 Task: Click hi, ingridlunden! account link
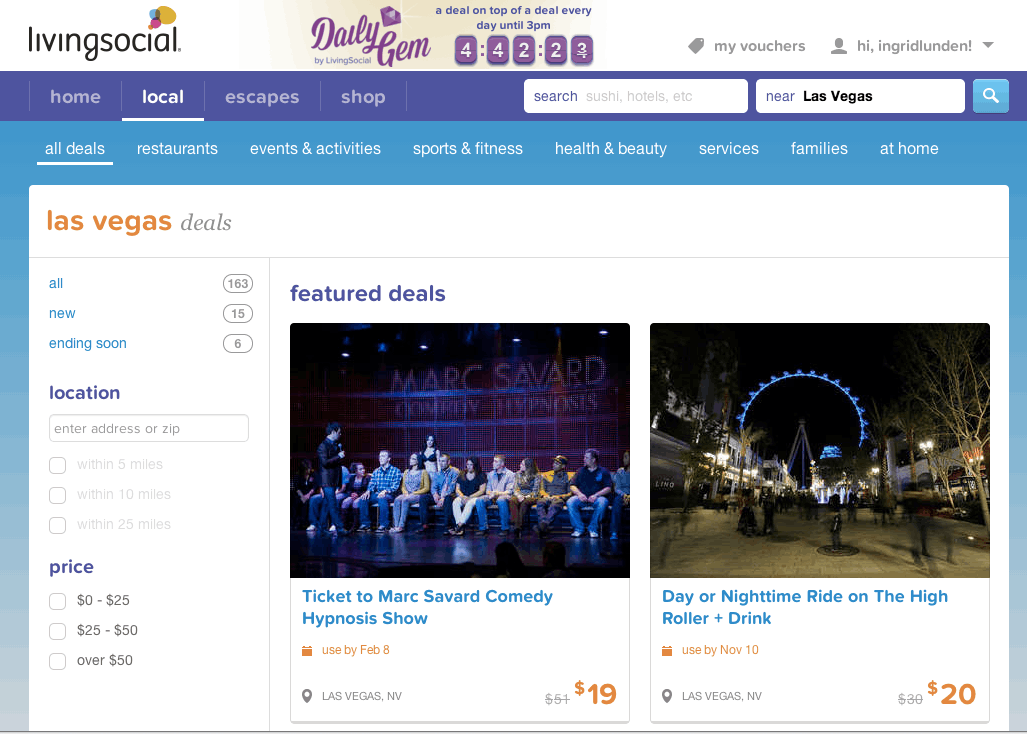pyautogui.click(x=914, y=46)
